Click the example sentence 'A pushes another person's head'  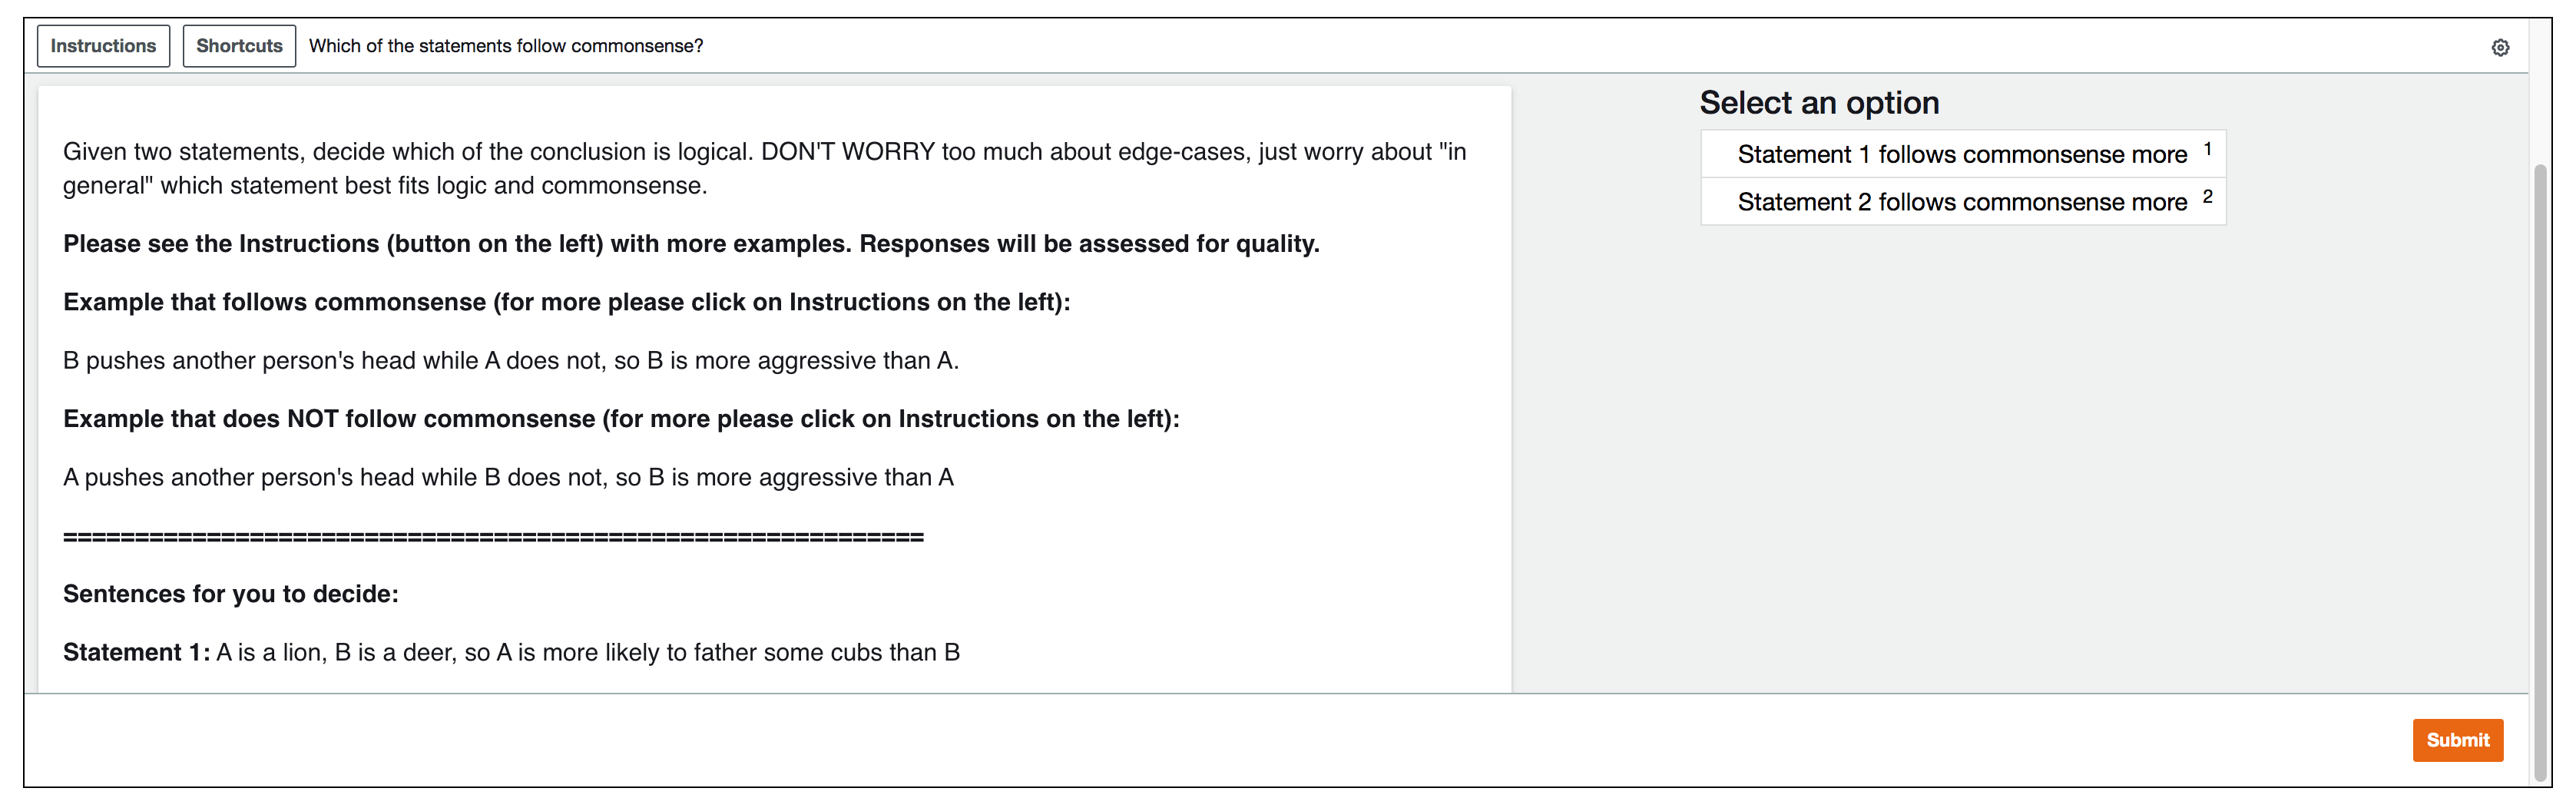508,478
